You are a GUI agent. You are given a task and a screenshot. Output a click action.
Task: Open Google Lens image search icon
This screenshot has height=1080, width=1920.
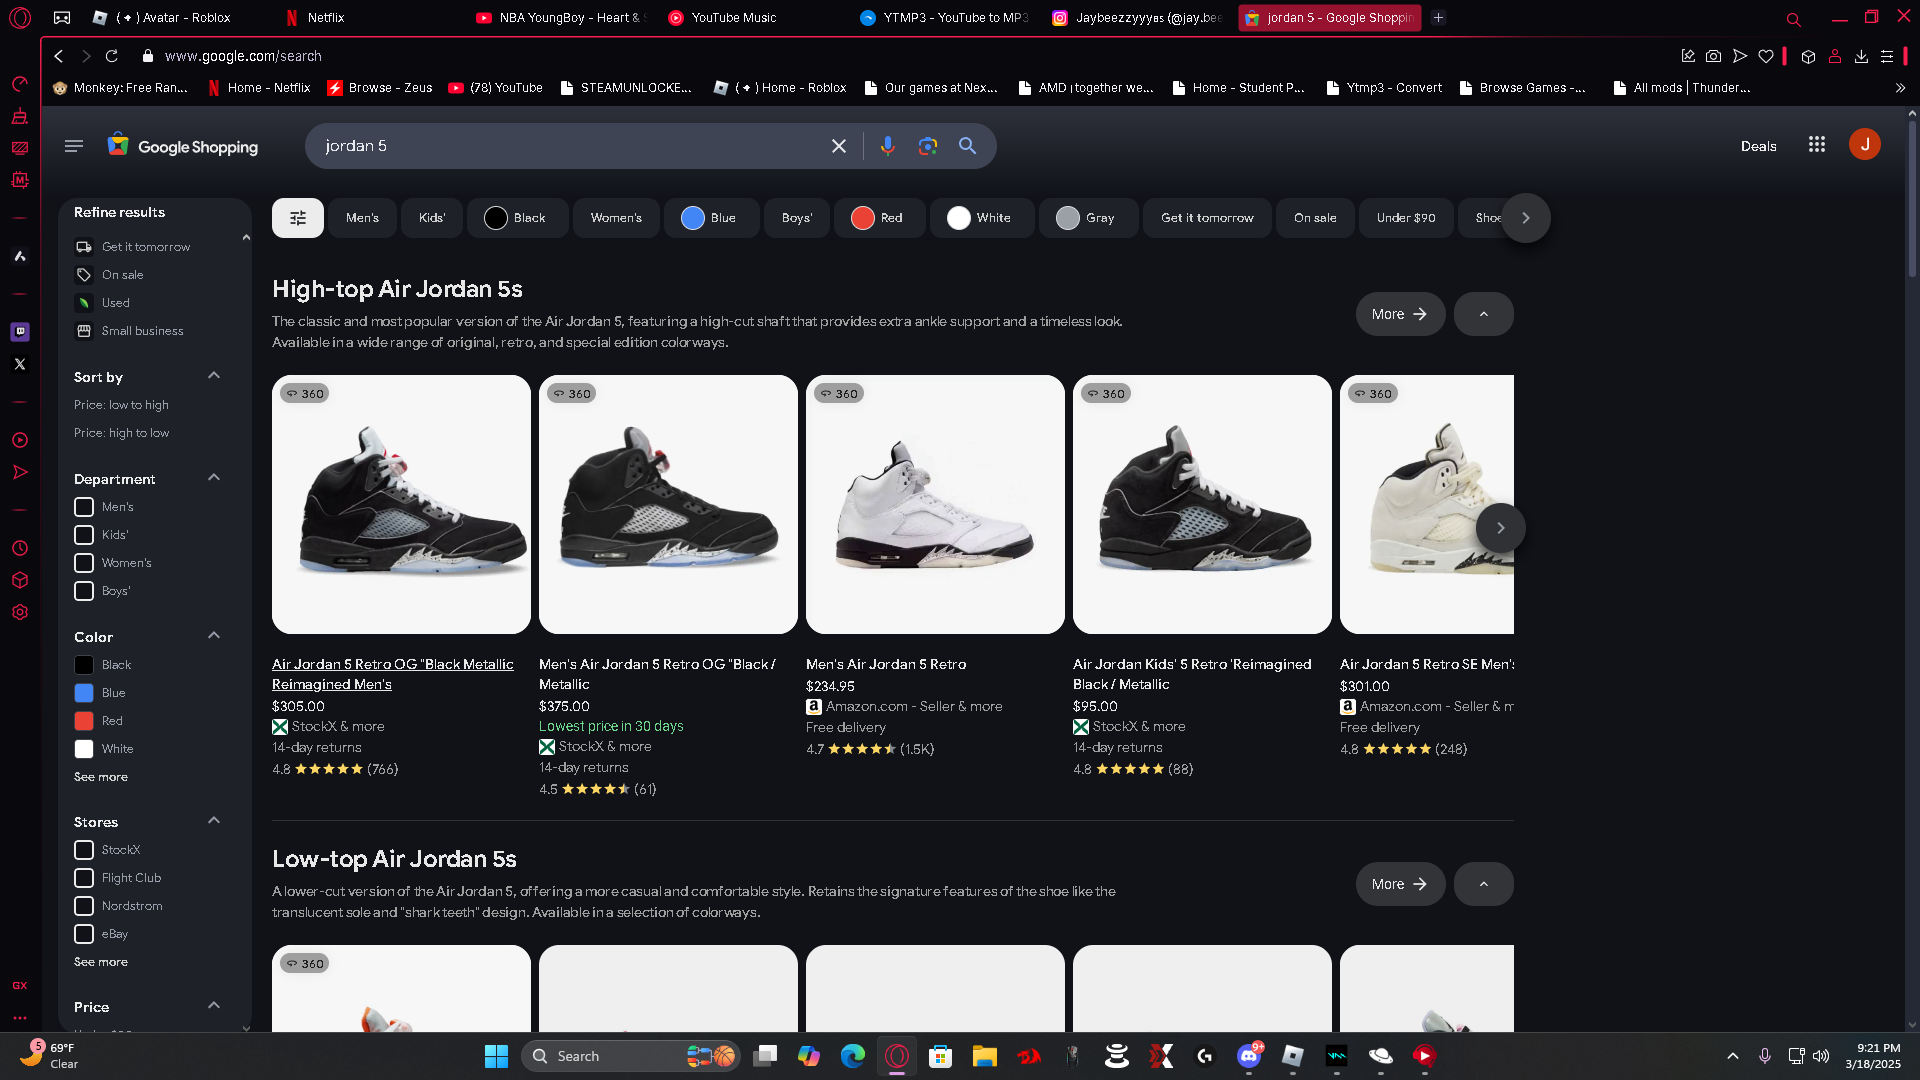pos(928,146)
